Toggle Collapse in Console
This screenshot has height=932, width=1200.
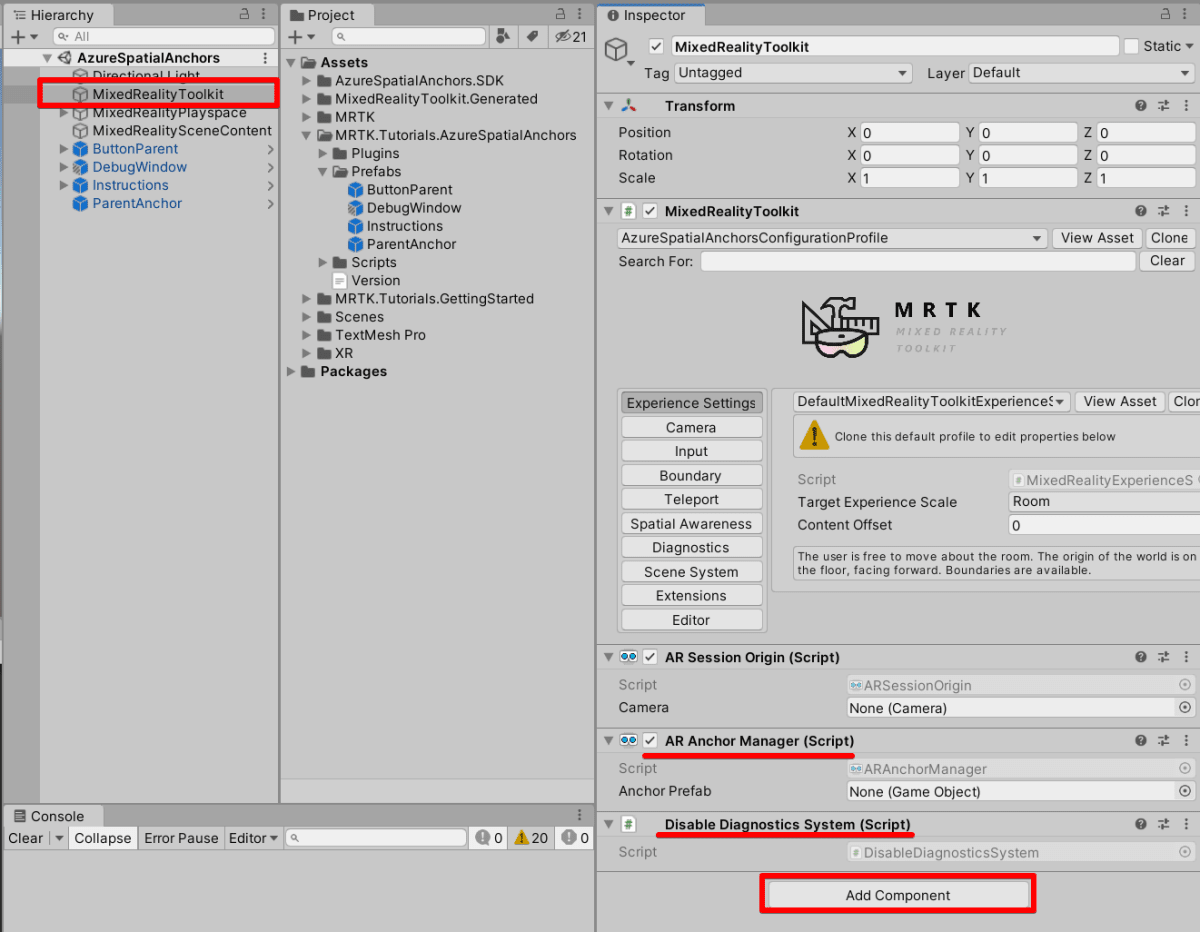click(103, 838)
